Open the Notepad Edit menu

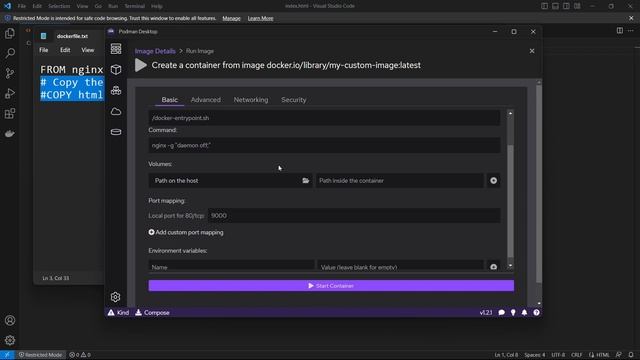click(x=65, y=50)
